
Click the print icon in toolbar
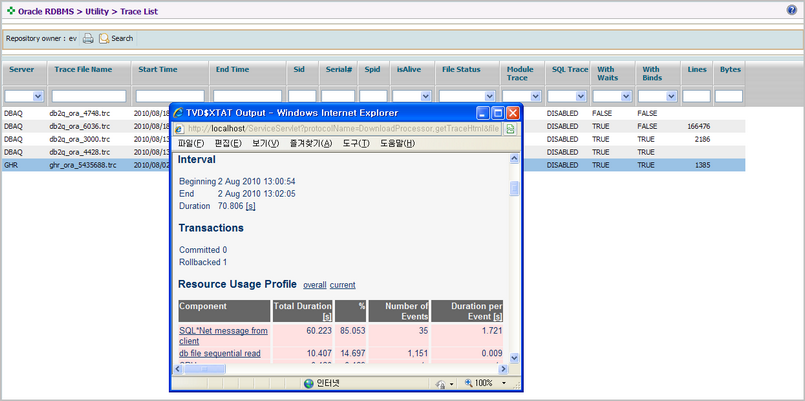[88, 39]
